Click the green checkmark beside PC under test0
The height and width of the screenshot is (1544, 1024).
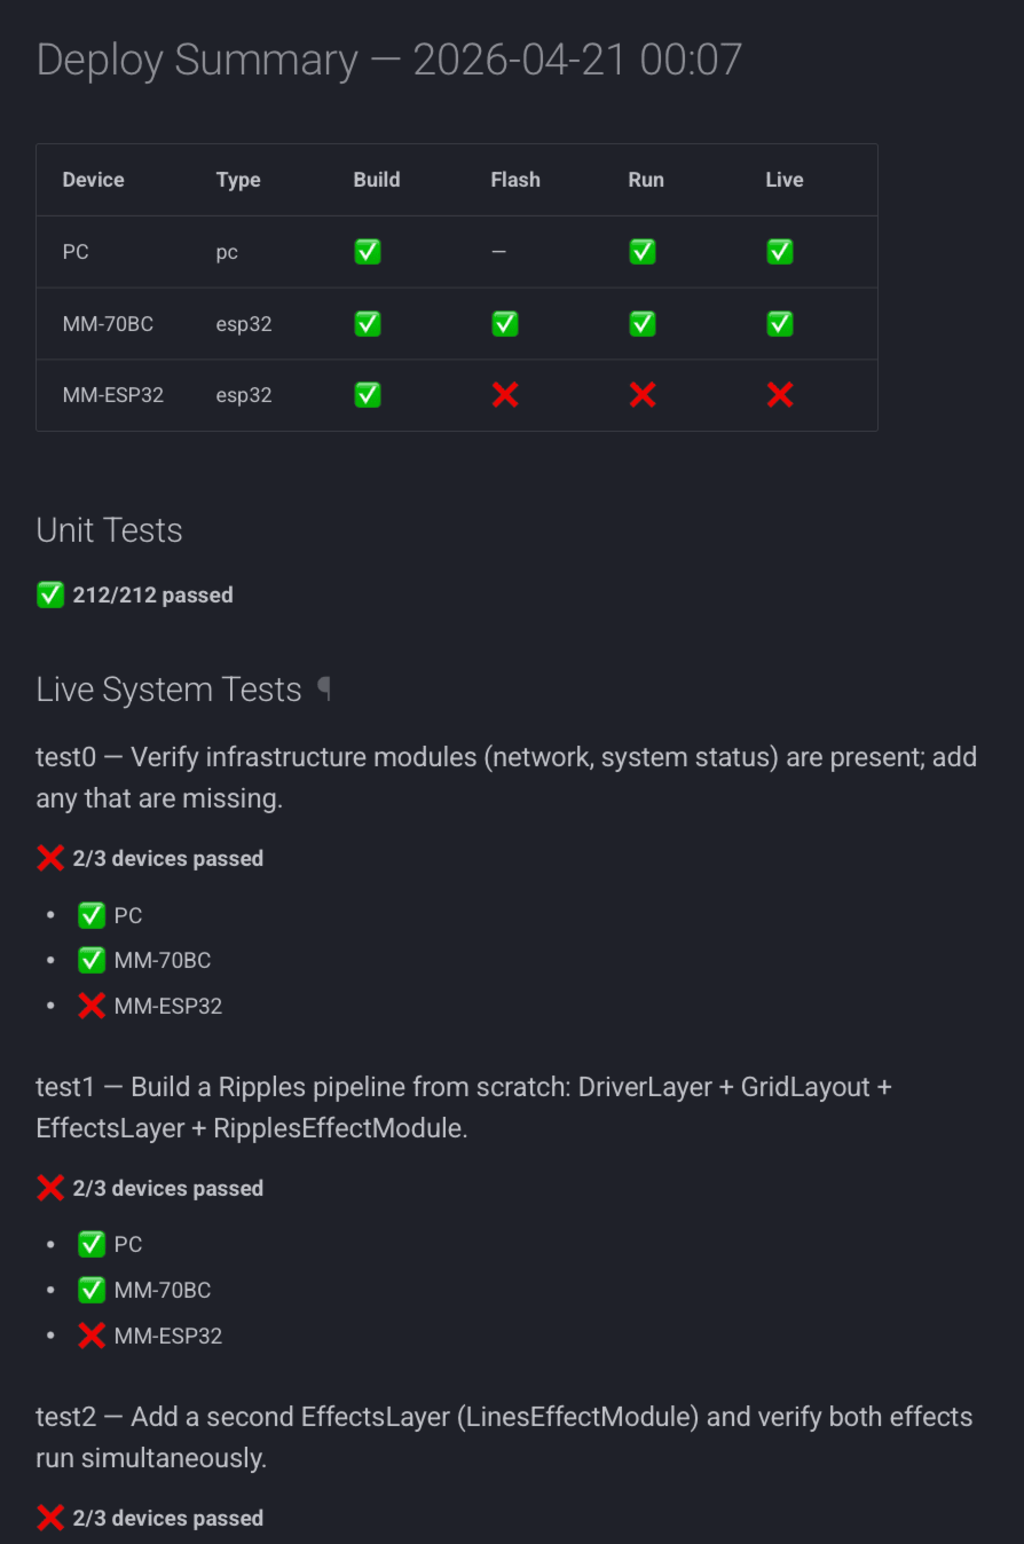coord(91,915)
